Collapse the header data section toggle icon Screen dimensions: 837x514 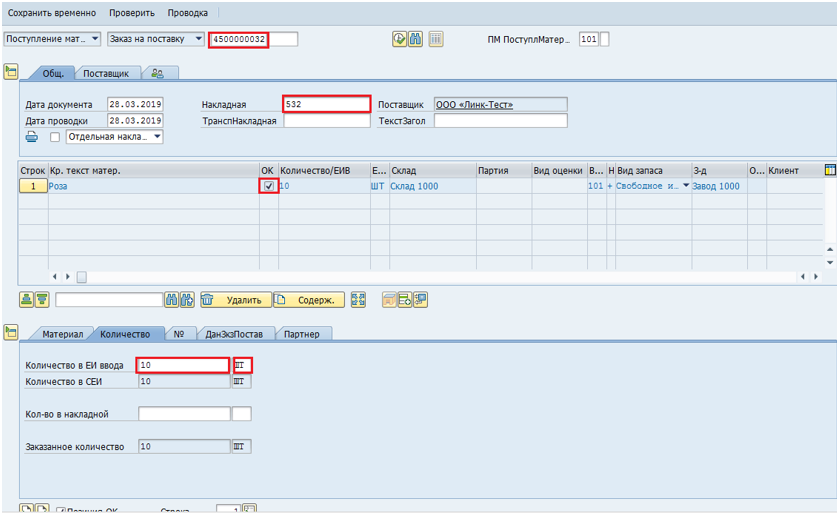click(11, 72)
